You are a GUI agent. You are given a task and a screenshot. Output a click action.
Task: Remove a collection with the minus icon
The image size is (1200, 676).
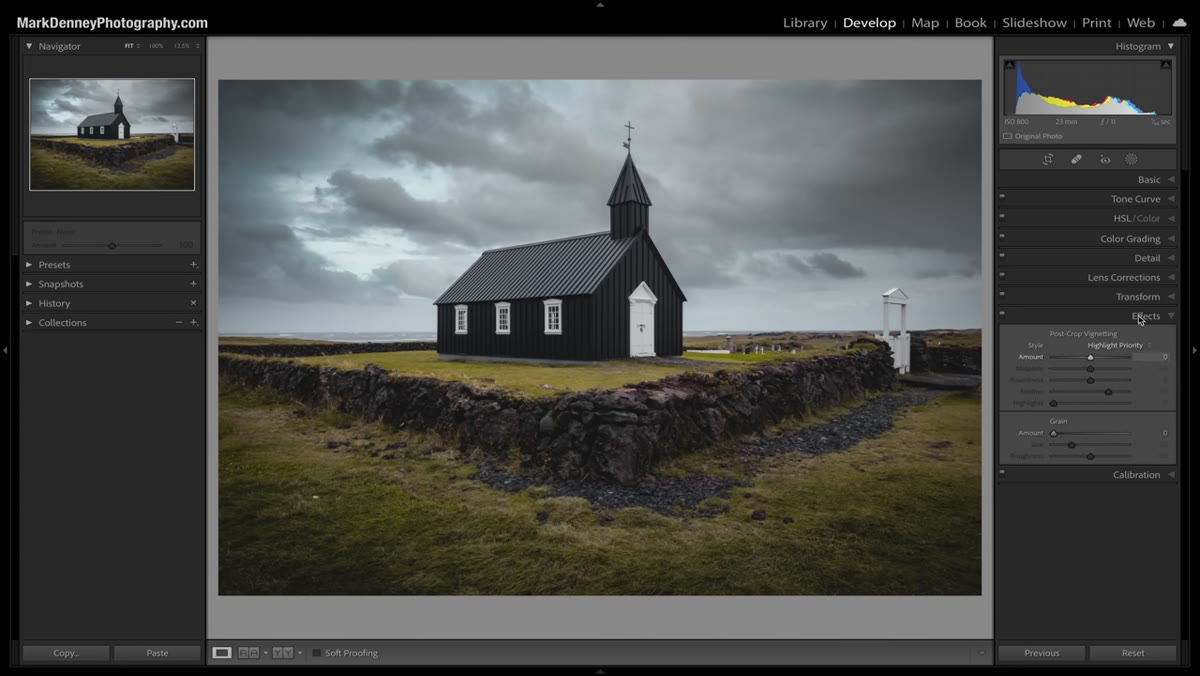[x=179, y=323]
